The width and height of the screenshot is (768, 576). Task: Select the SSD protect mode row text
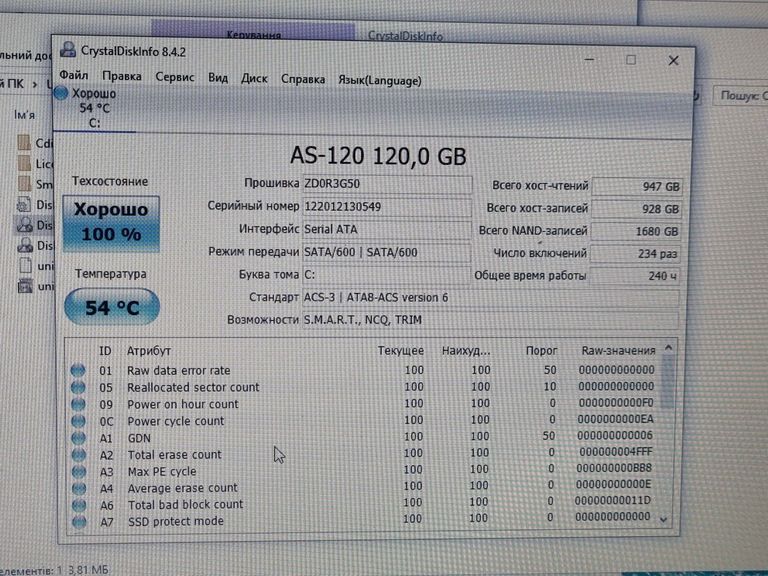(175, 521)
